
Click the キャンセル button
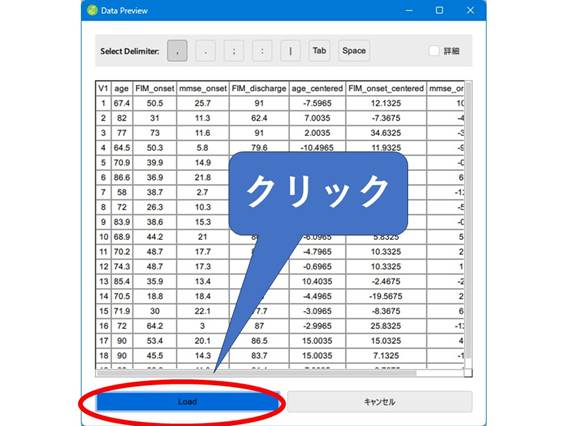coord(380,401)
